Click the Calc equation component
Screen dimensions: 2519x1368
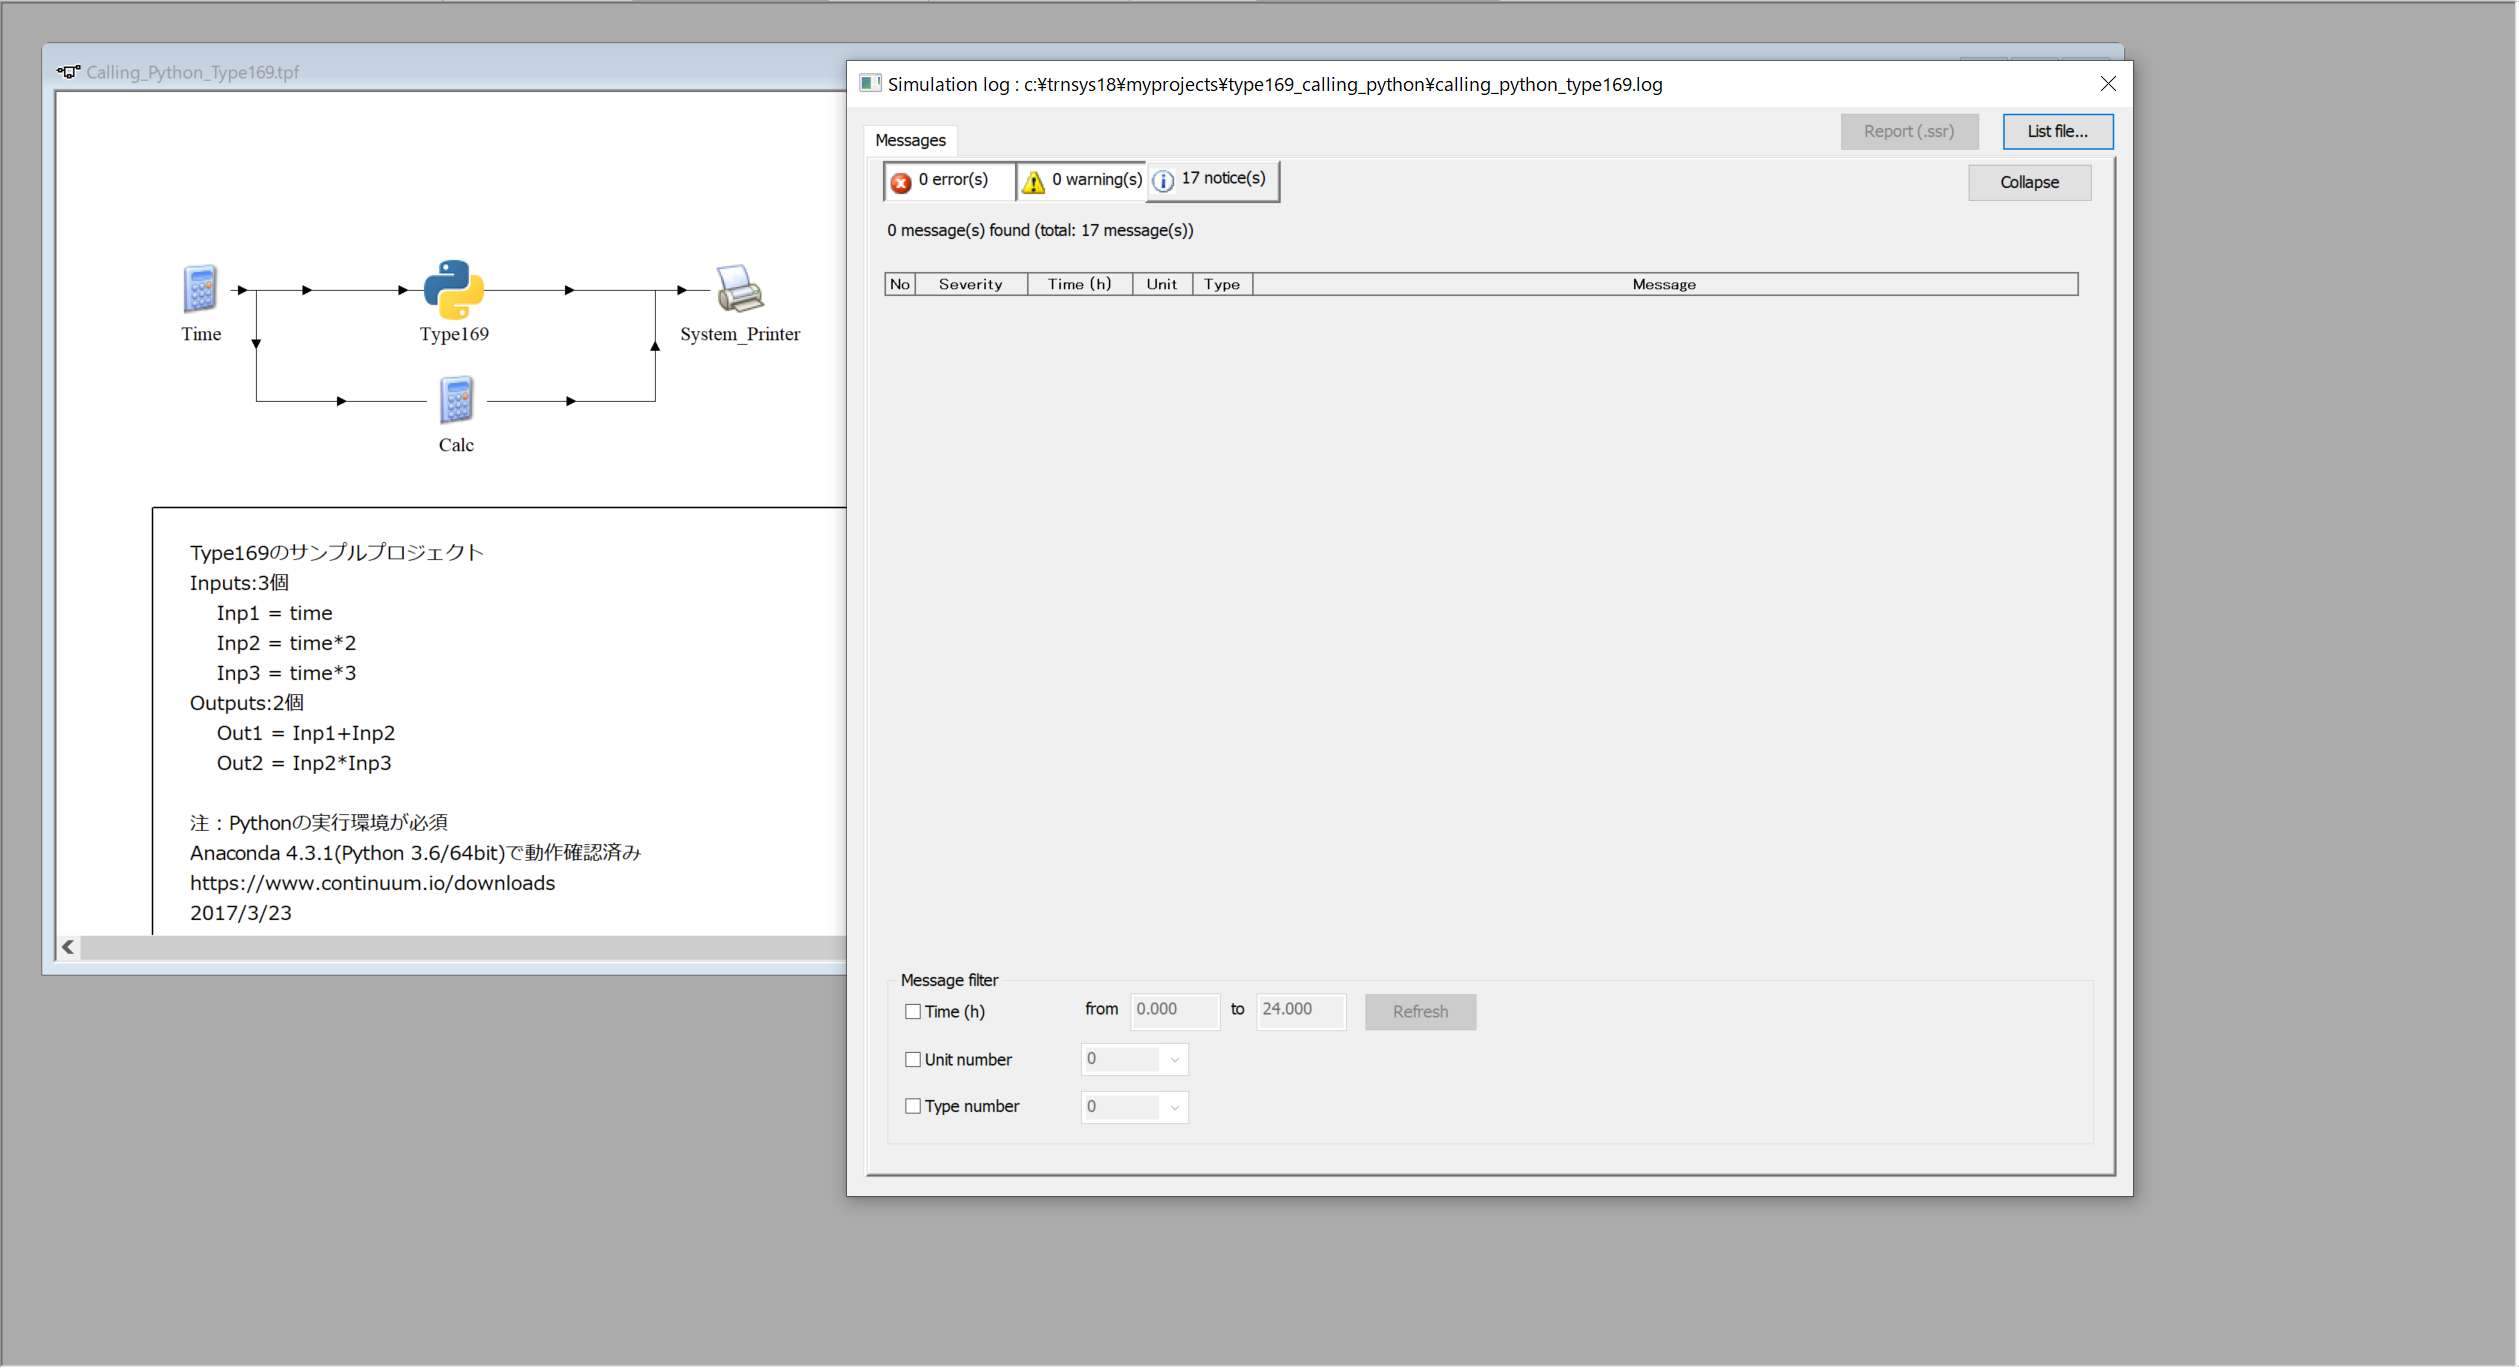pos(455,402)
